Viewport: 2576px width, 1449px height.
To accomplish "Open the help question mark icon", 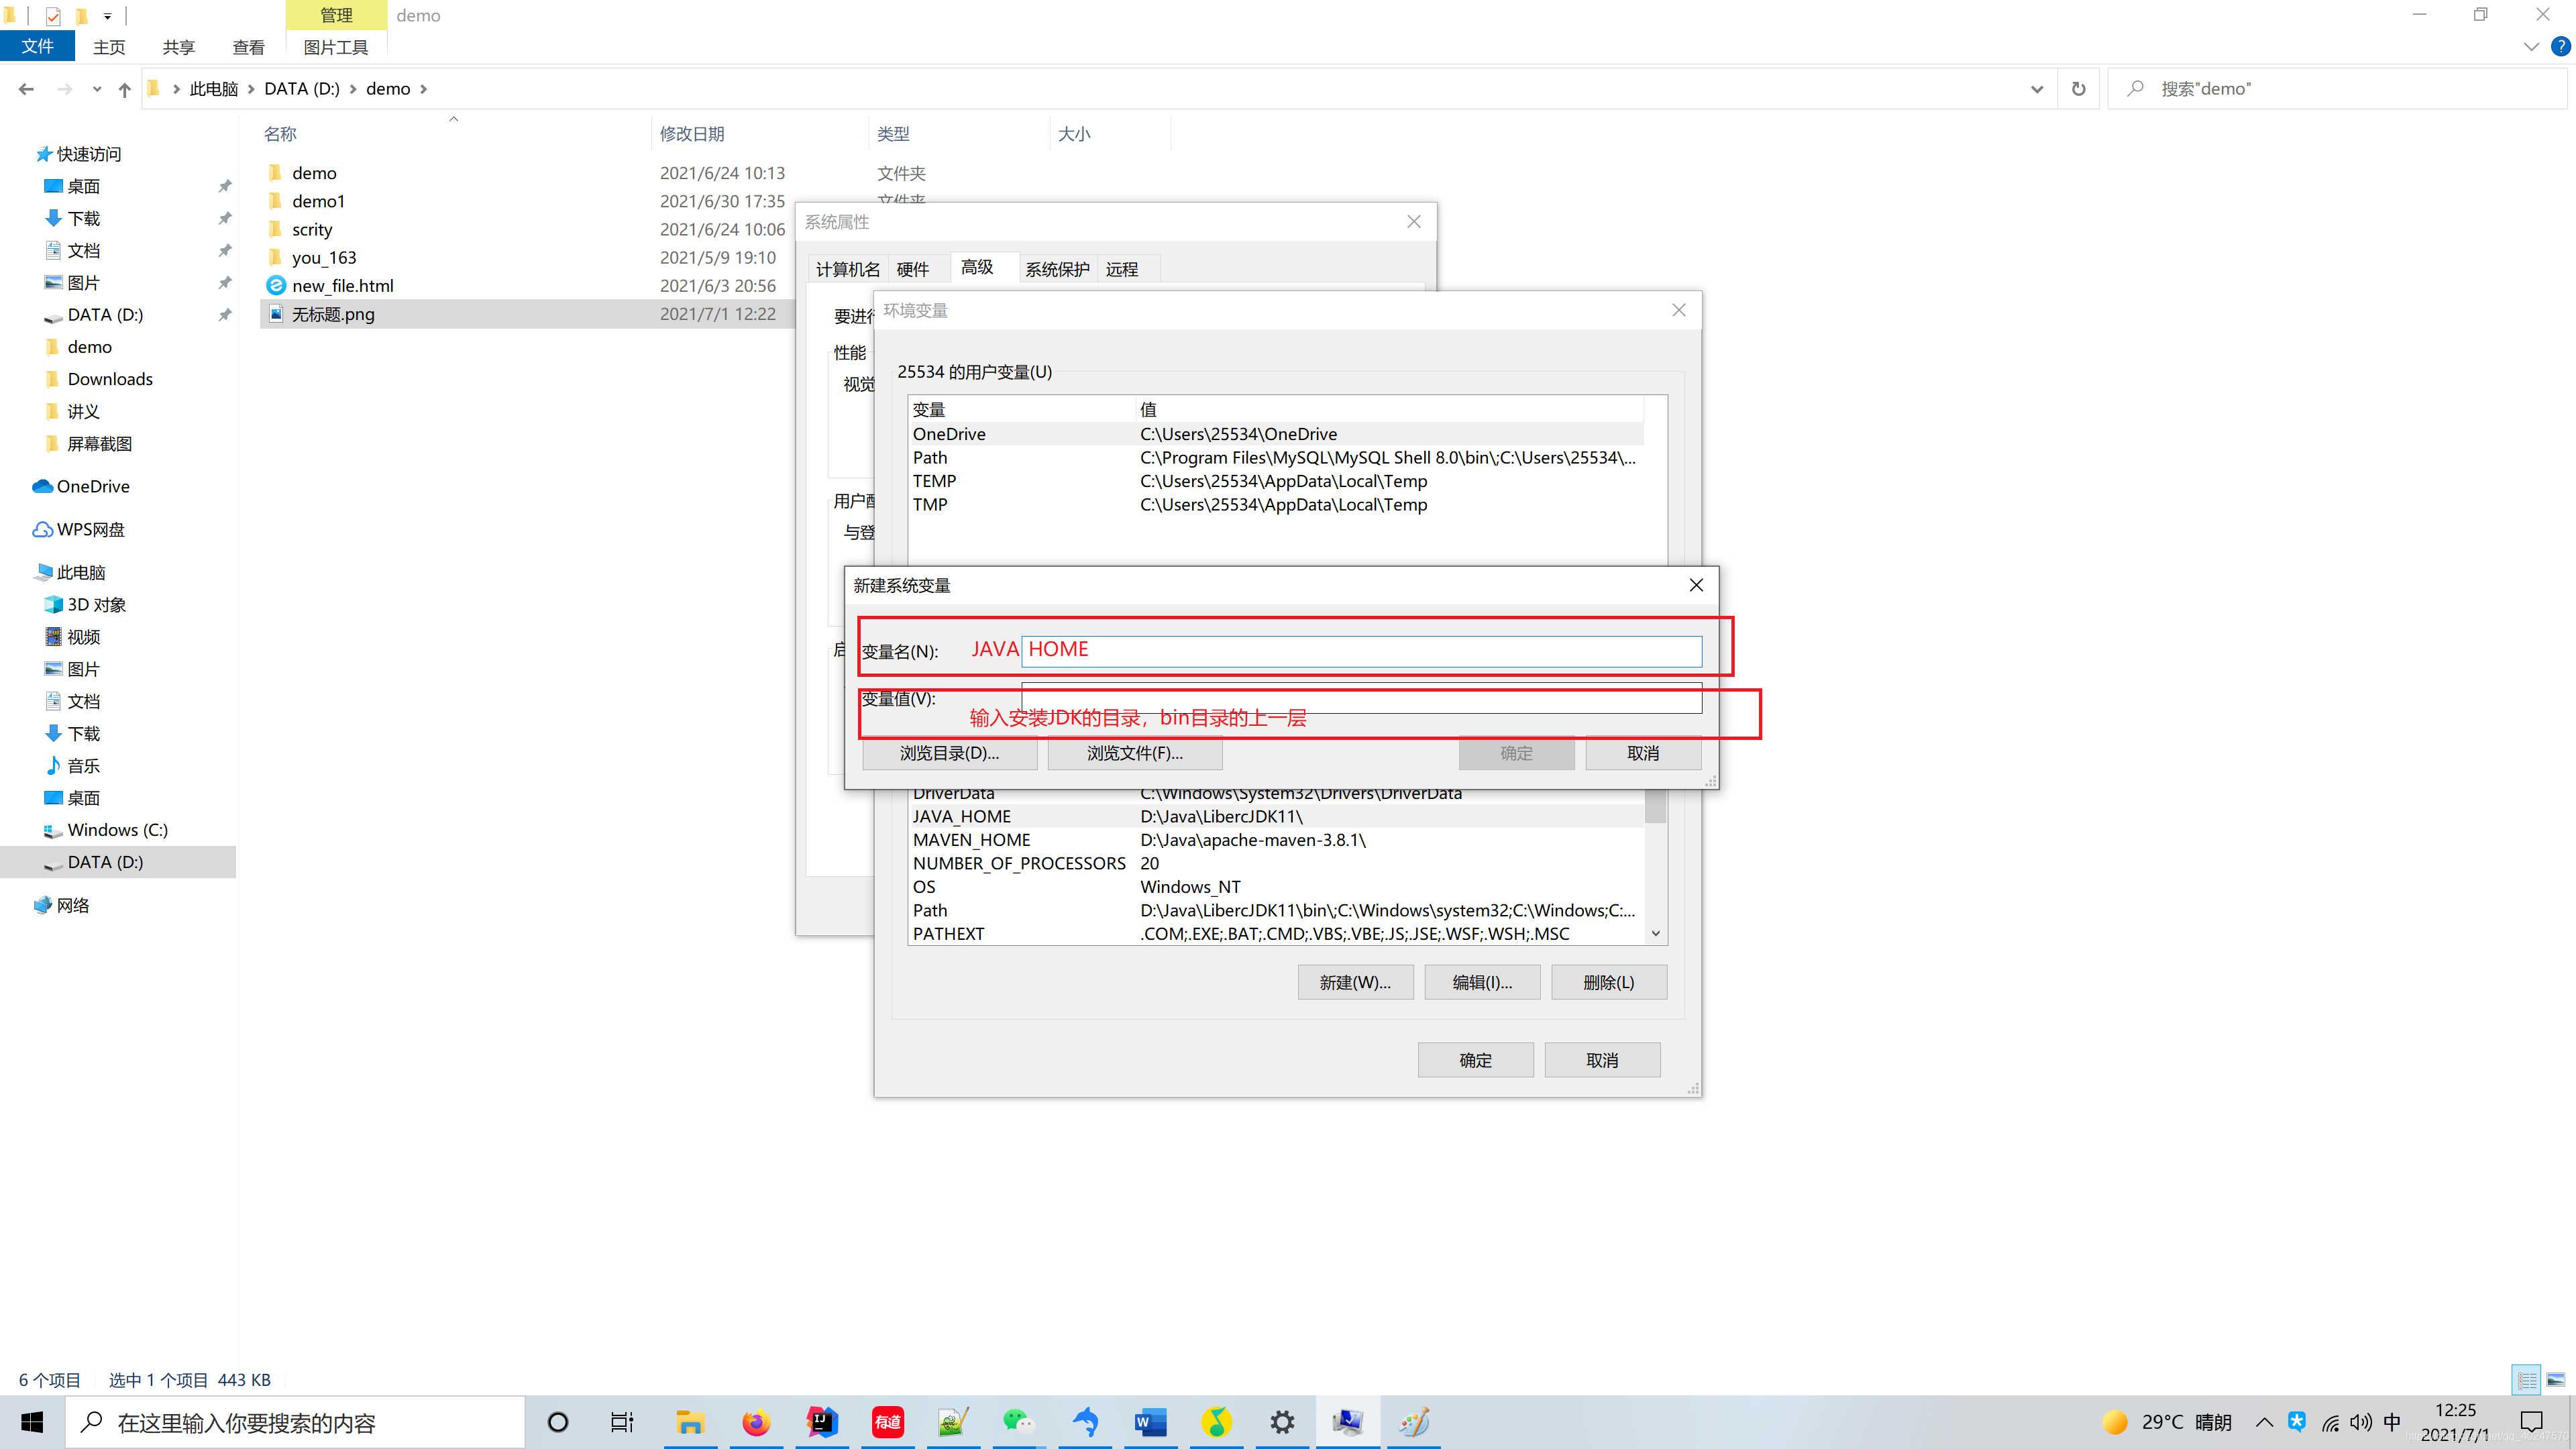I will click(x=2560, y=47).
